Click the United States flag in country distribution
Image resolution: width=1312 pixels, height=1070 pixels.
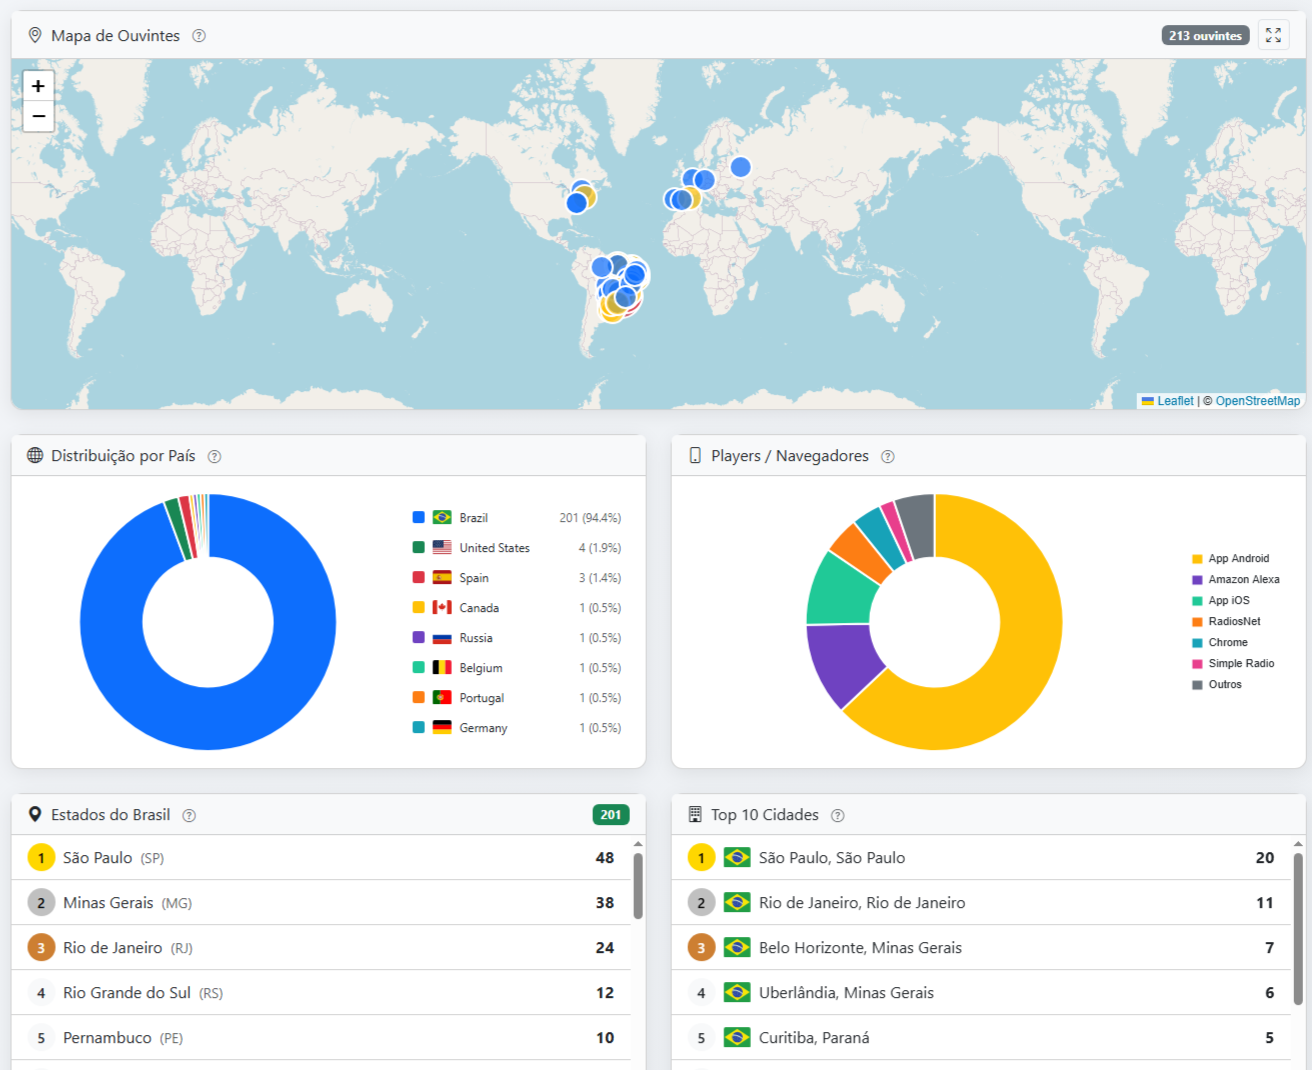coord(442,547)
